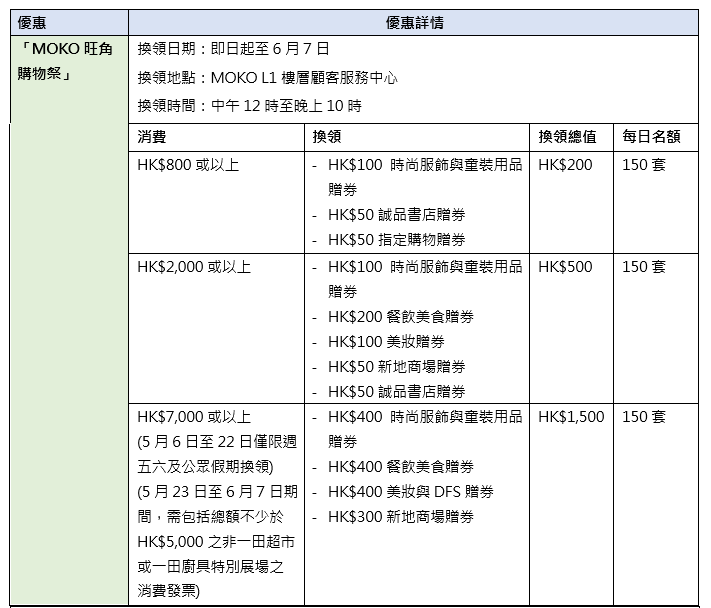This screenshot has width=711, height=608.
Task: Select the HK$800 或以上 cell
Action: (x=188, y=165)
